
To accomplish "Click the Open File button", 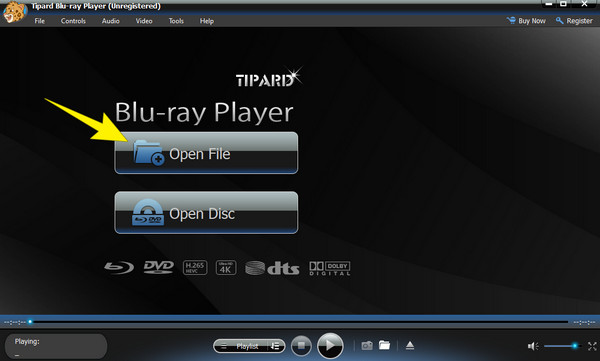I will point(206,153).
